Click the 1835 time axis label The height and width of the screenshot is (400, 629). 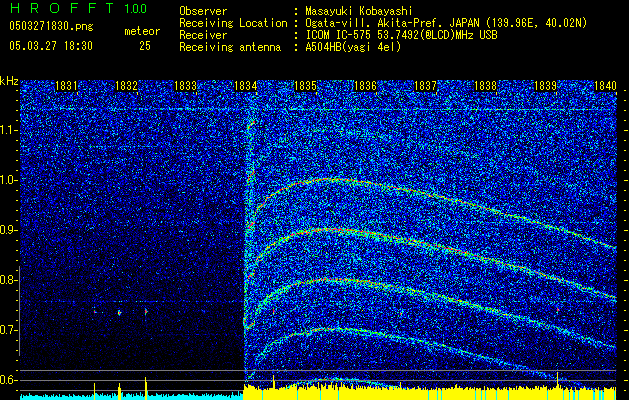pos(306,86)
